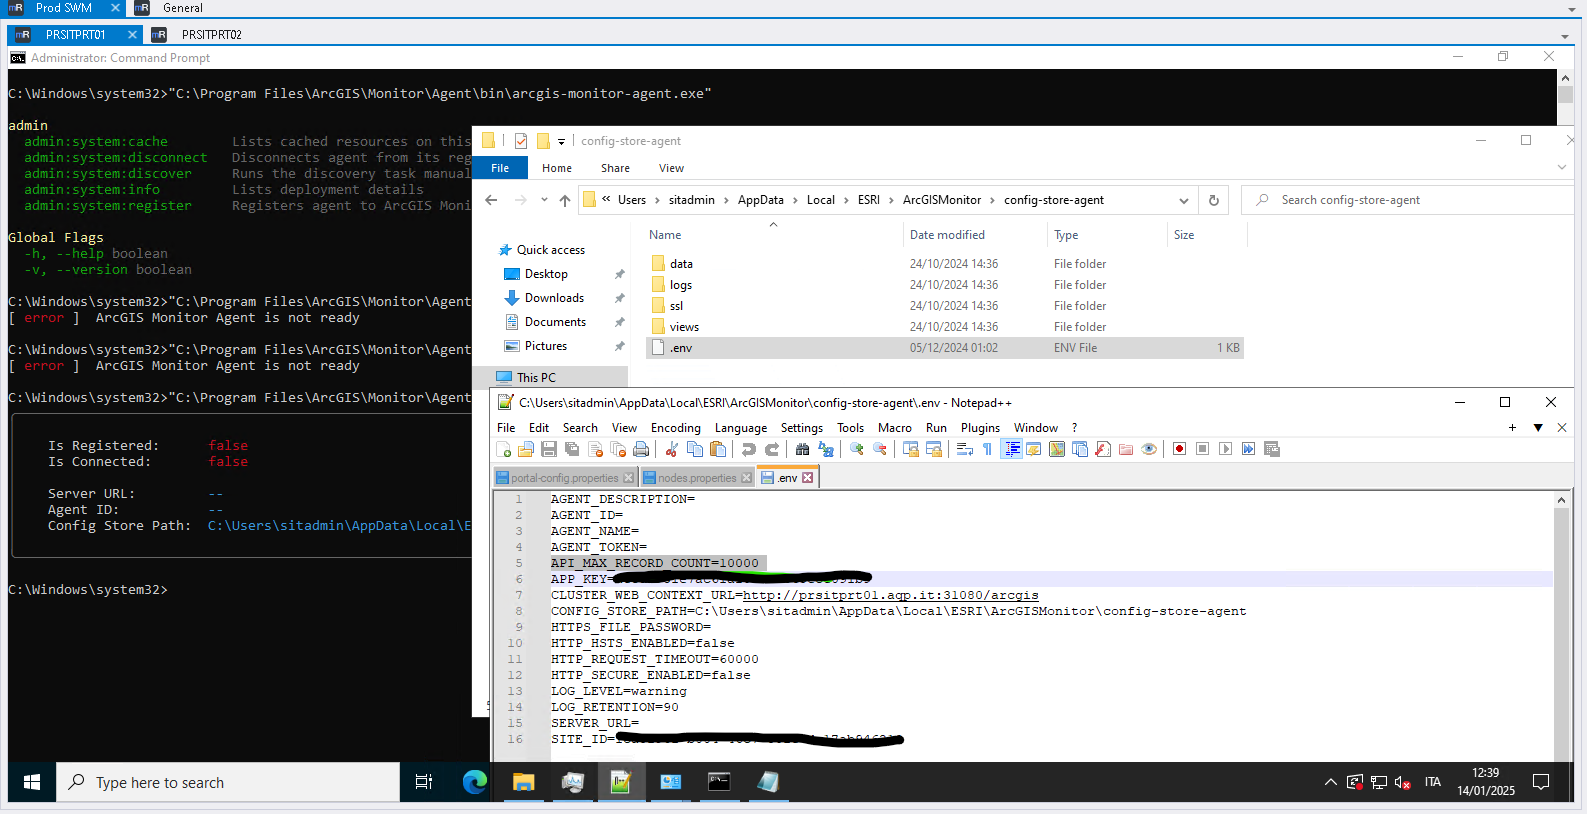
Task: Open the Language menu in Notepad++
Action: (x=741, y=428)
